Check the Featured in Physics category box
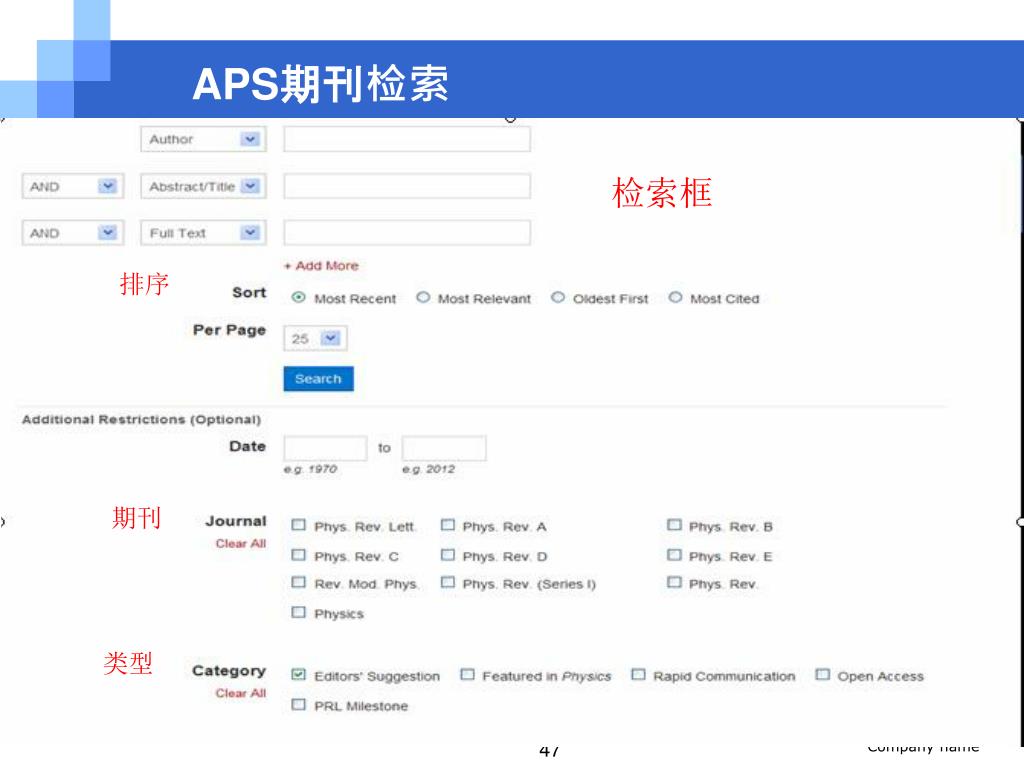 467,675
